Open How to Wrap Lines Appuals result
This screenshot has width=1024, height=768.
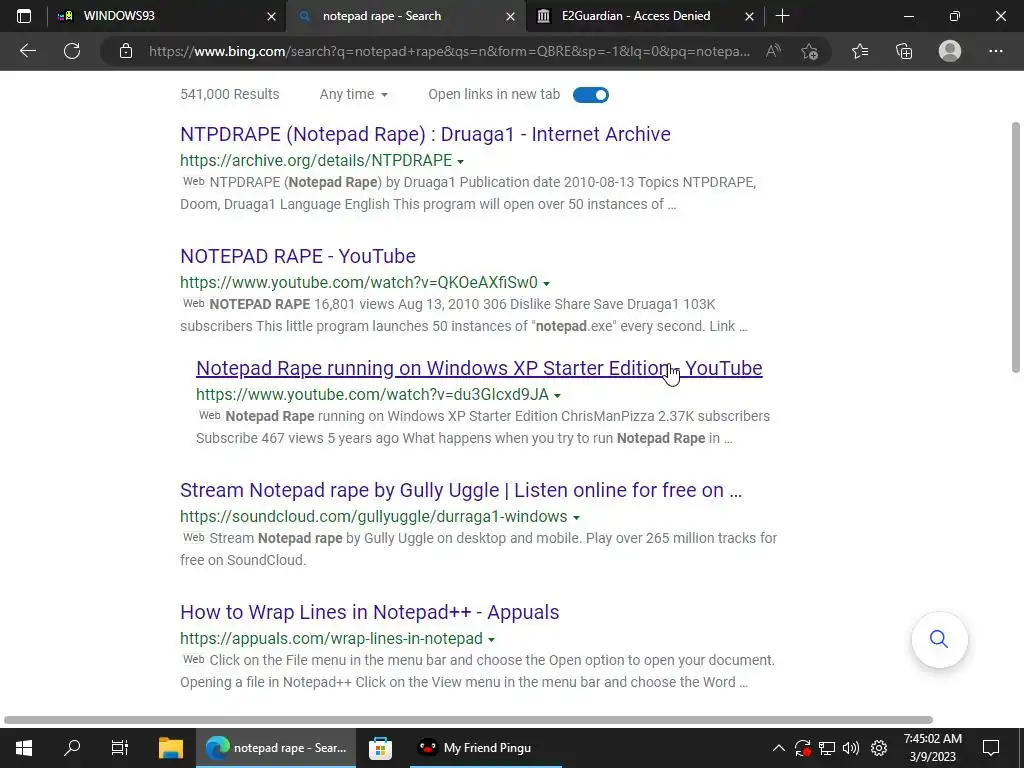coord(370,613)
